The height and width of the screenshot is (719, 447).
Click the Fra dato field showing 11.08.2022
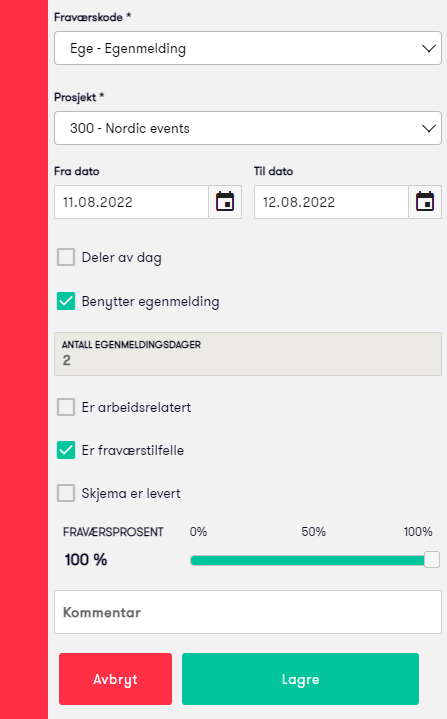pyautogui.click(x=132, y=202)
